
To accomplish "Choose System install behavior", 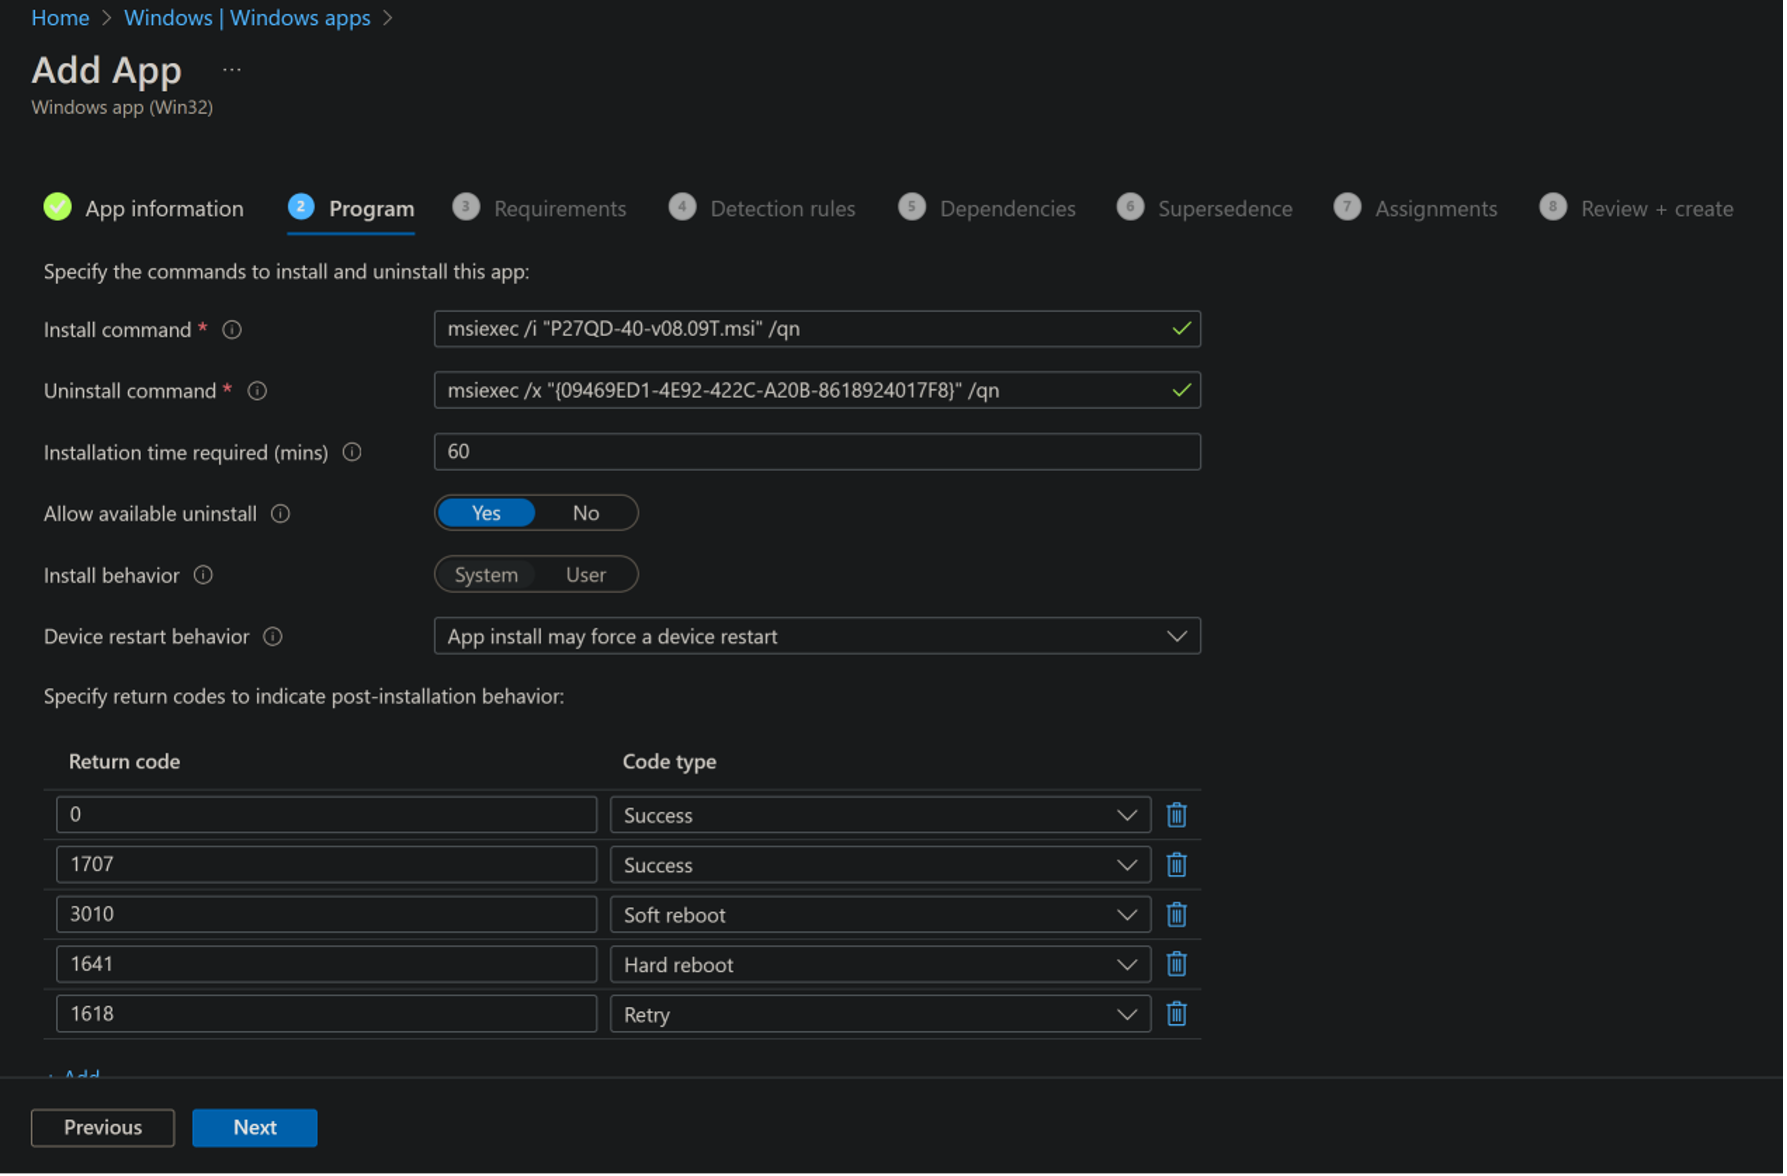I will tap(486, 575).
